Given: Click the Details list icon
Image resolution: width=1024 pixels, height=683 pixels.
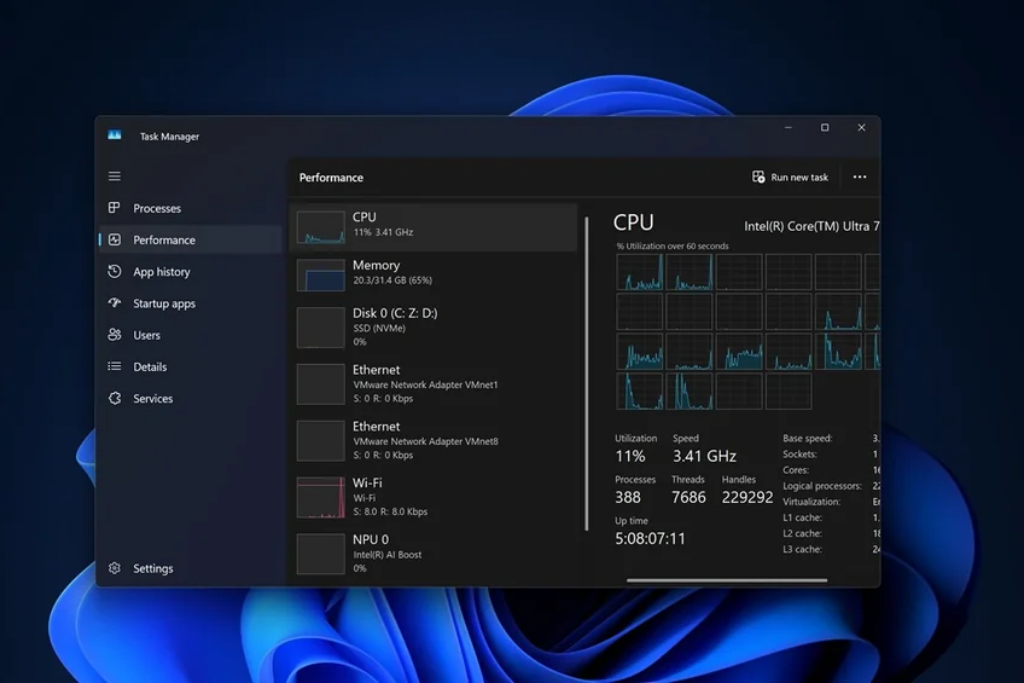Looking at the screenshot, I should pos(114,367).
